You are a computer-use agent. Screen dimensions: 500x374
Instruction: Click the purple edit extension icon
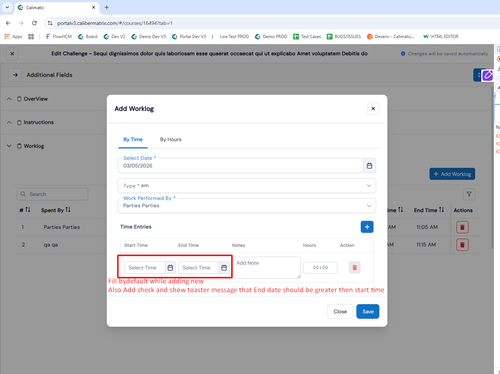[487, 75]
